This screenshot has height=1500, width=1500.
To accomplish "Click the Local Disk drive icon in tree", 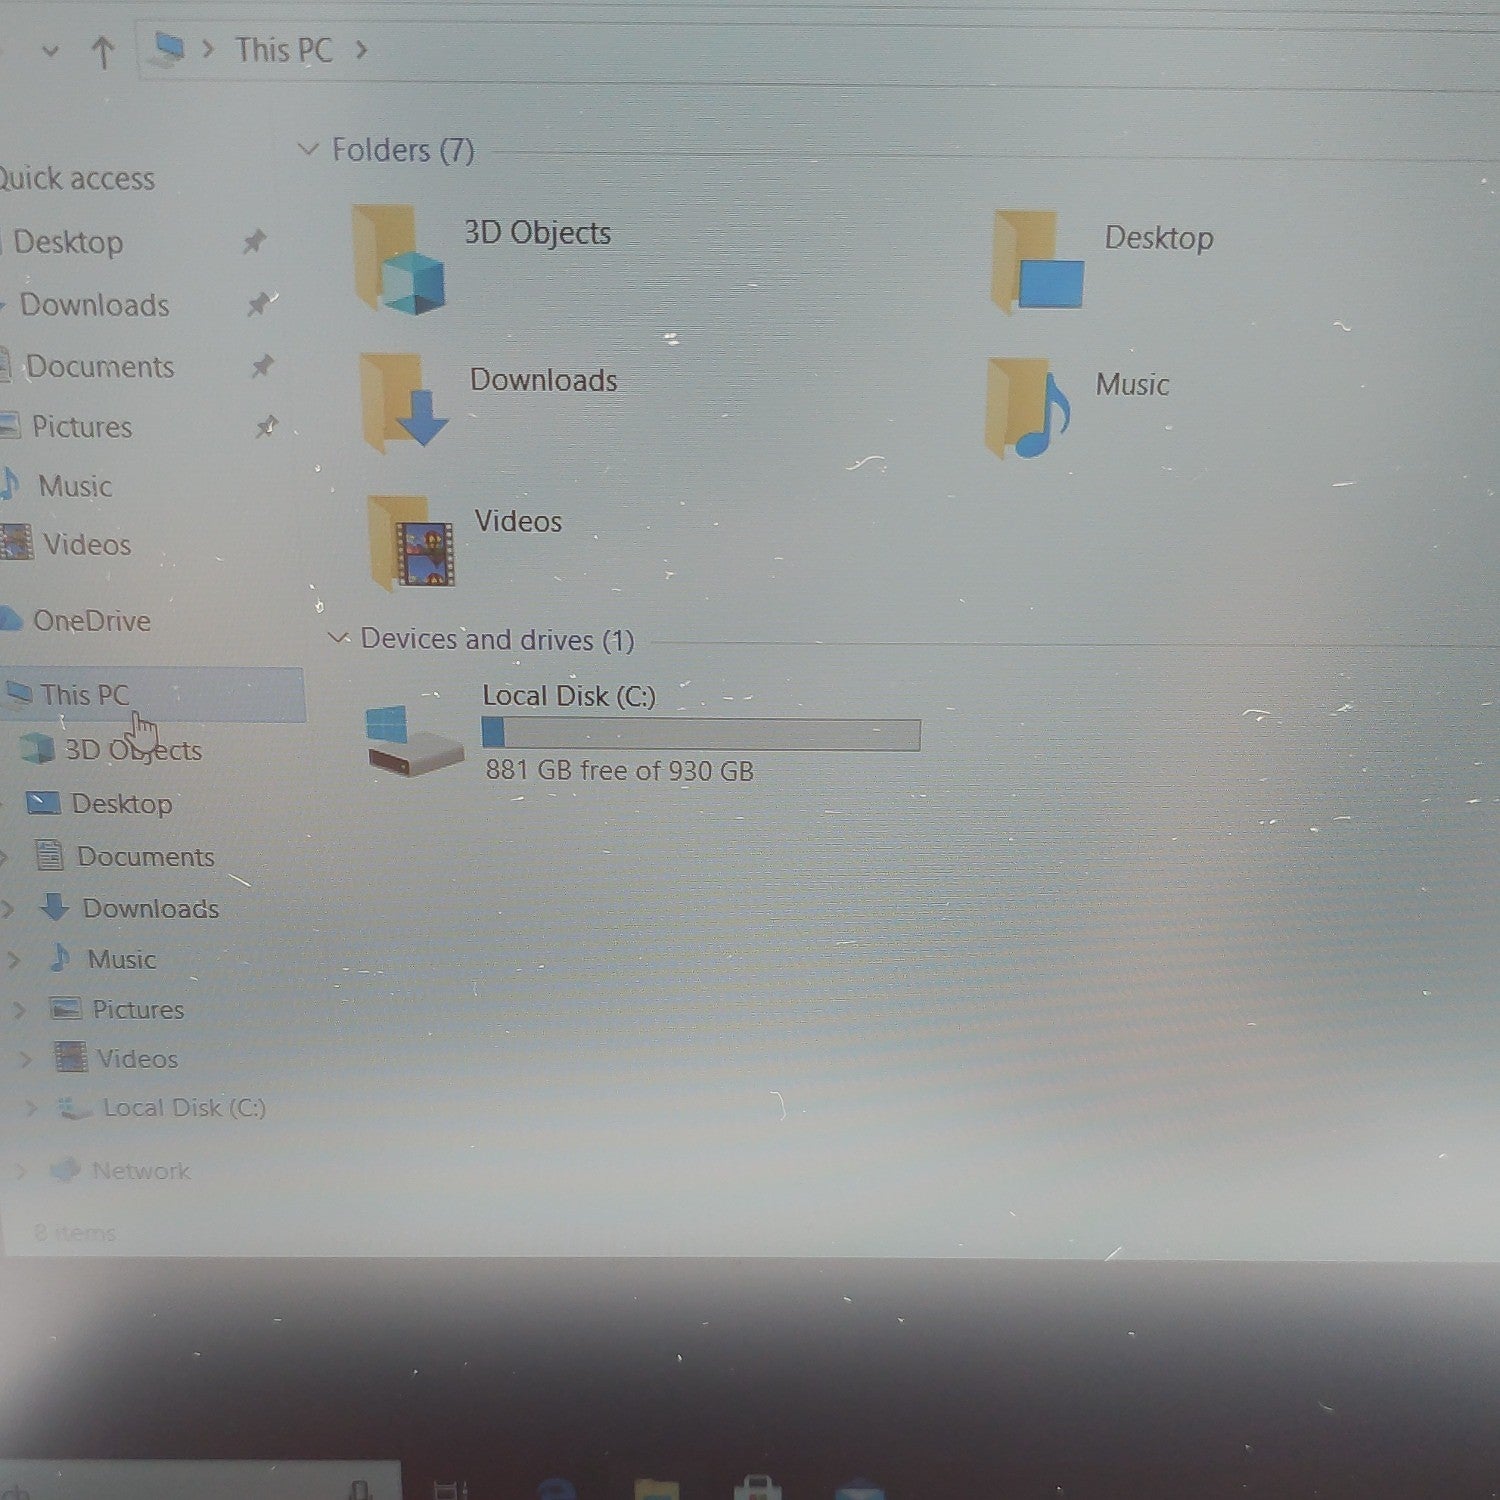I will (73, 1107).
